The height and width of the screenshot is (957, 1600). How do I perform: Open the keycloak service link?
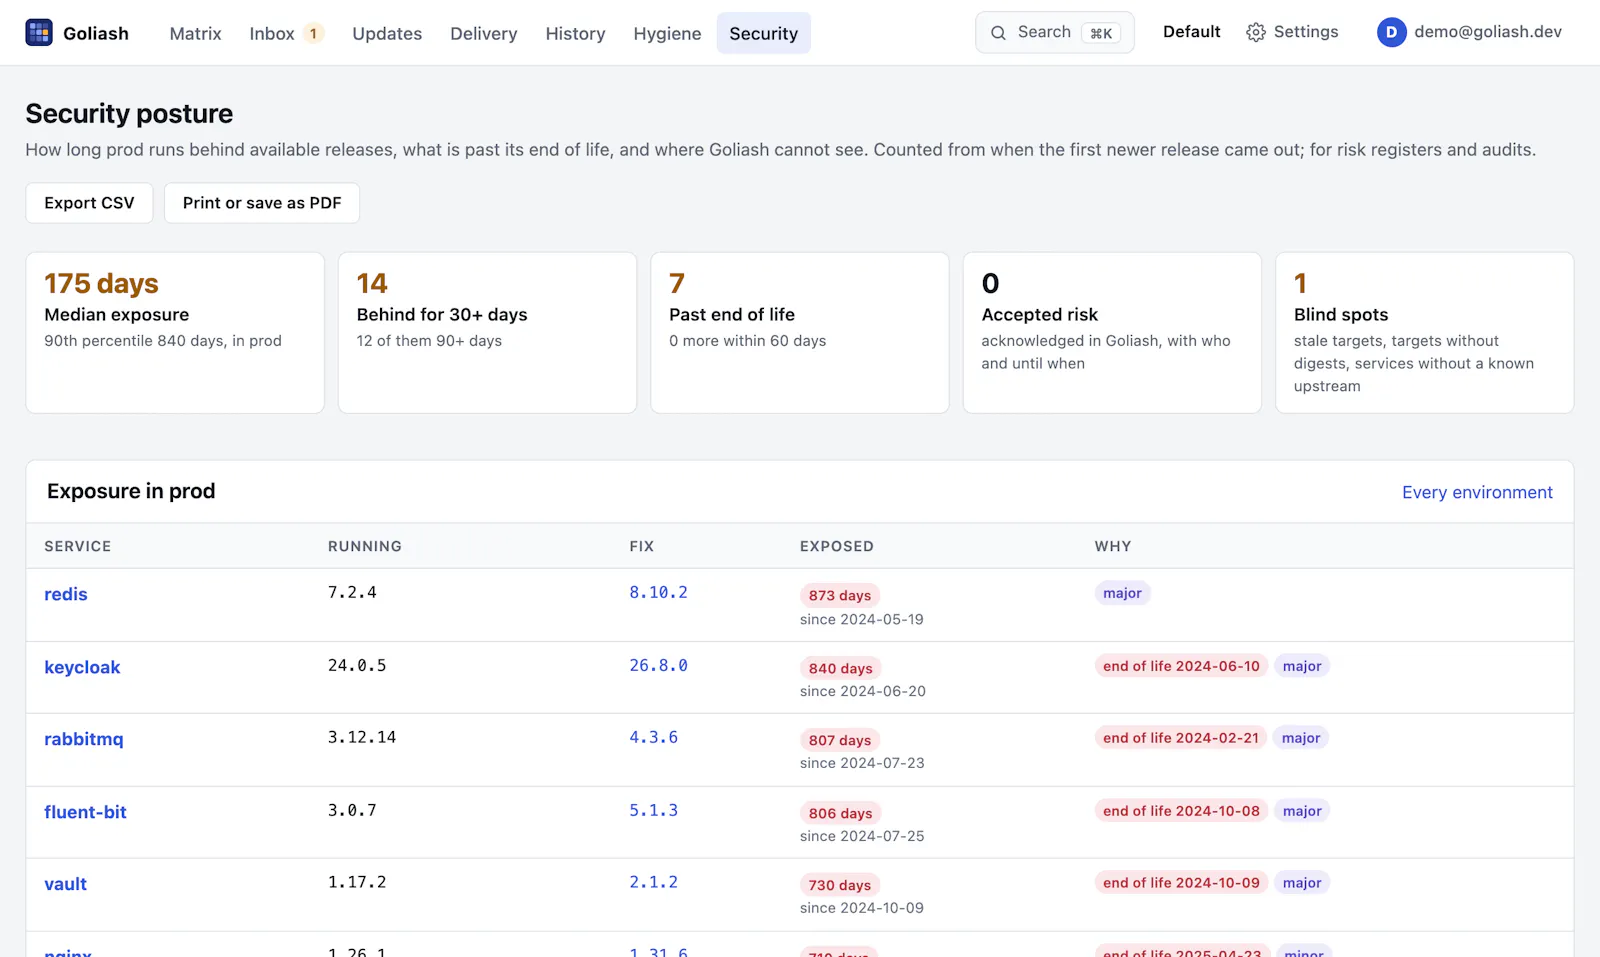tap(82, 667)
